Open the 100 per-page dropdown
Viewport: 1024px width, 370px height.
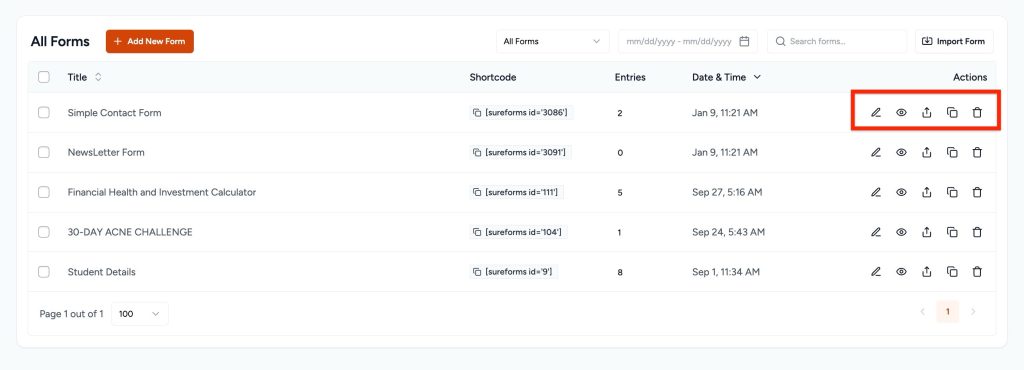pos(140,314)
